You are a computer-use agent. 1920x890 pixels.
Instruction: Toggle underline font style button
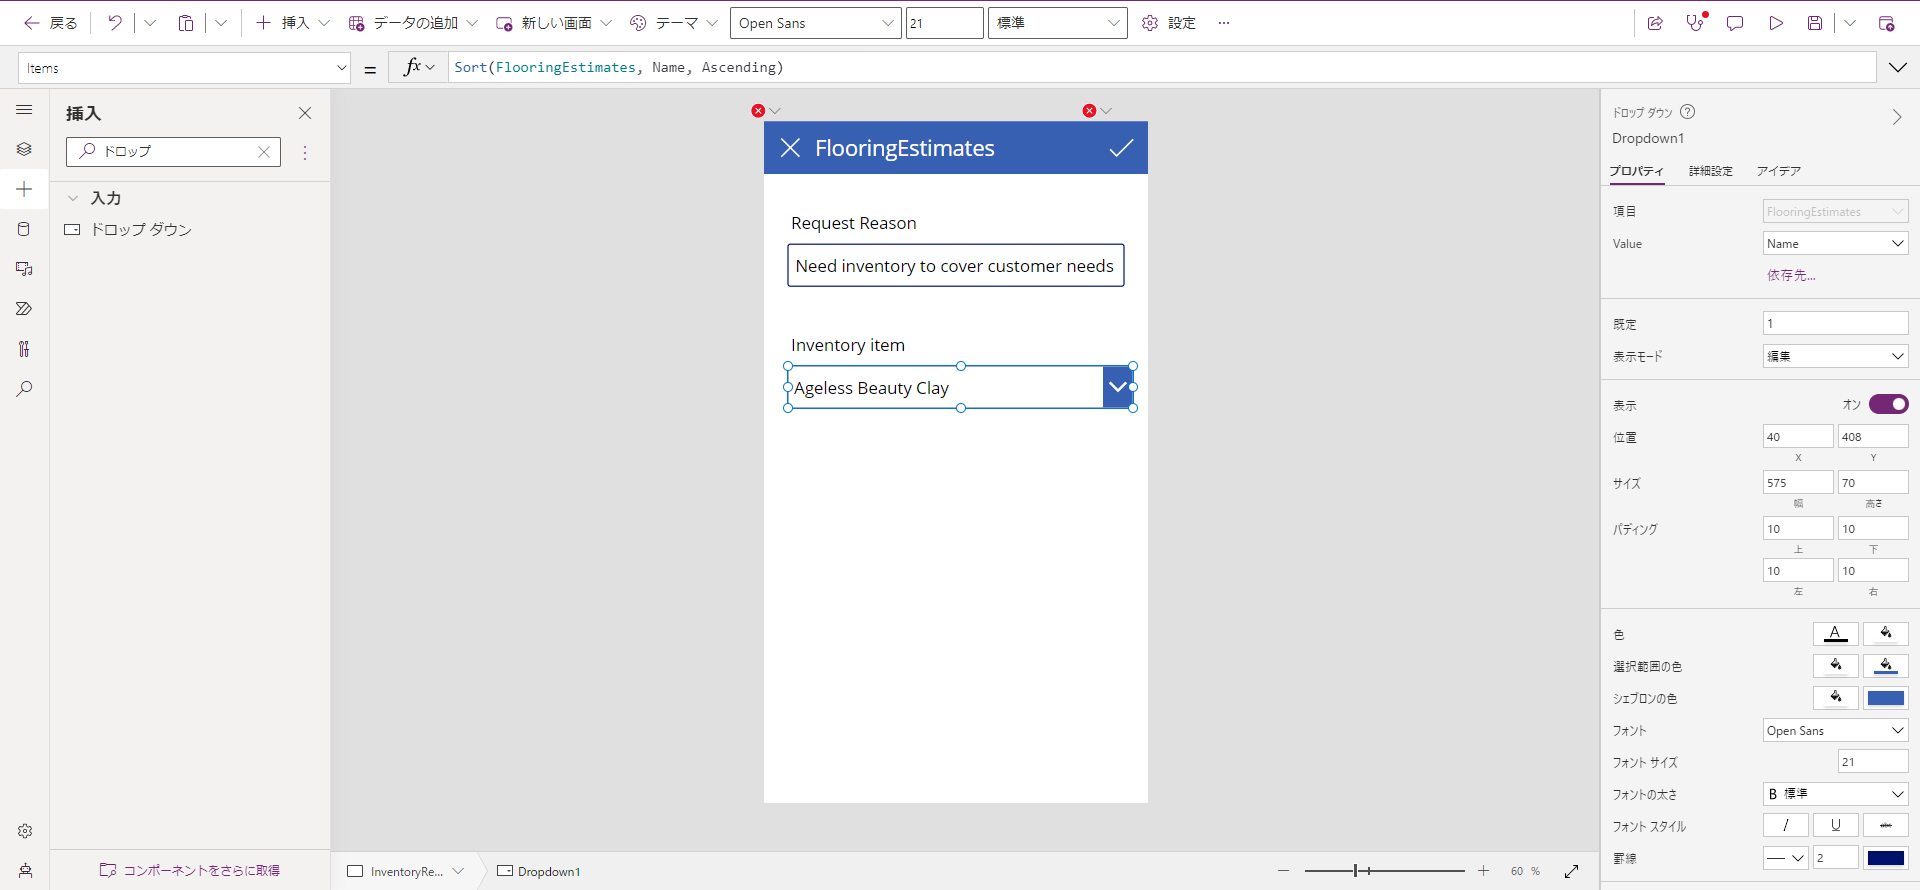coord(1835,825)
